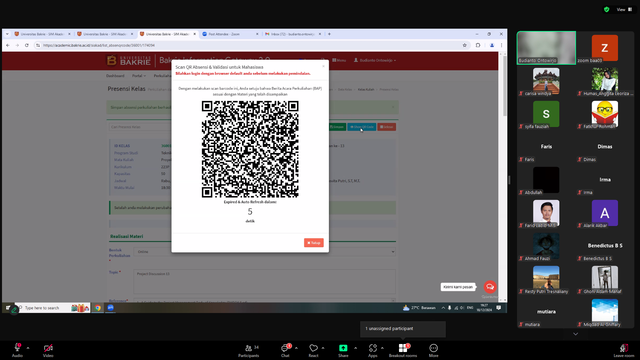Viewport: 640px width, 360px height.
Task: Open Zoom from Windows taskbar
Action: click(x=110, y=308)
